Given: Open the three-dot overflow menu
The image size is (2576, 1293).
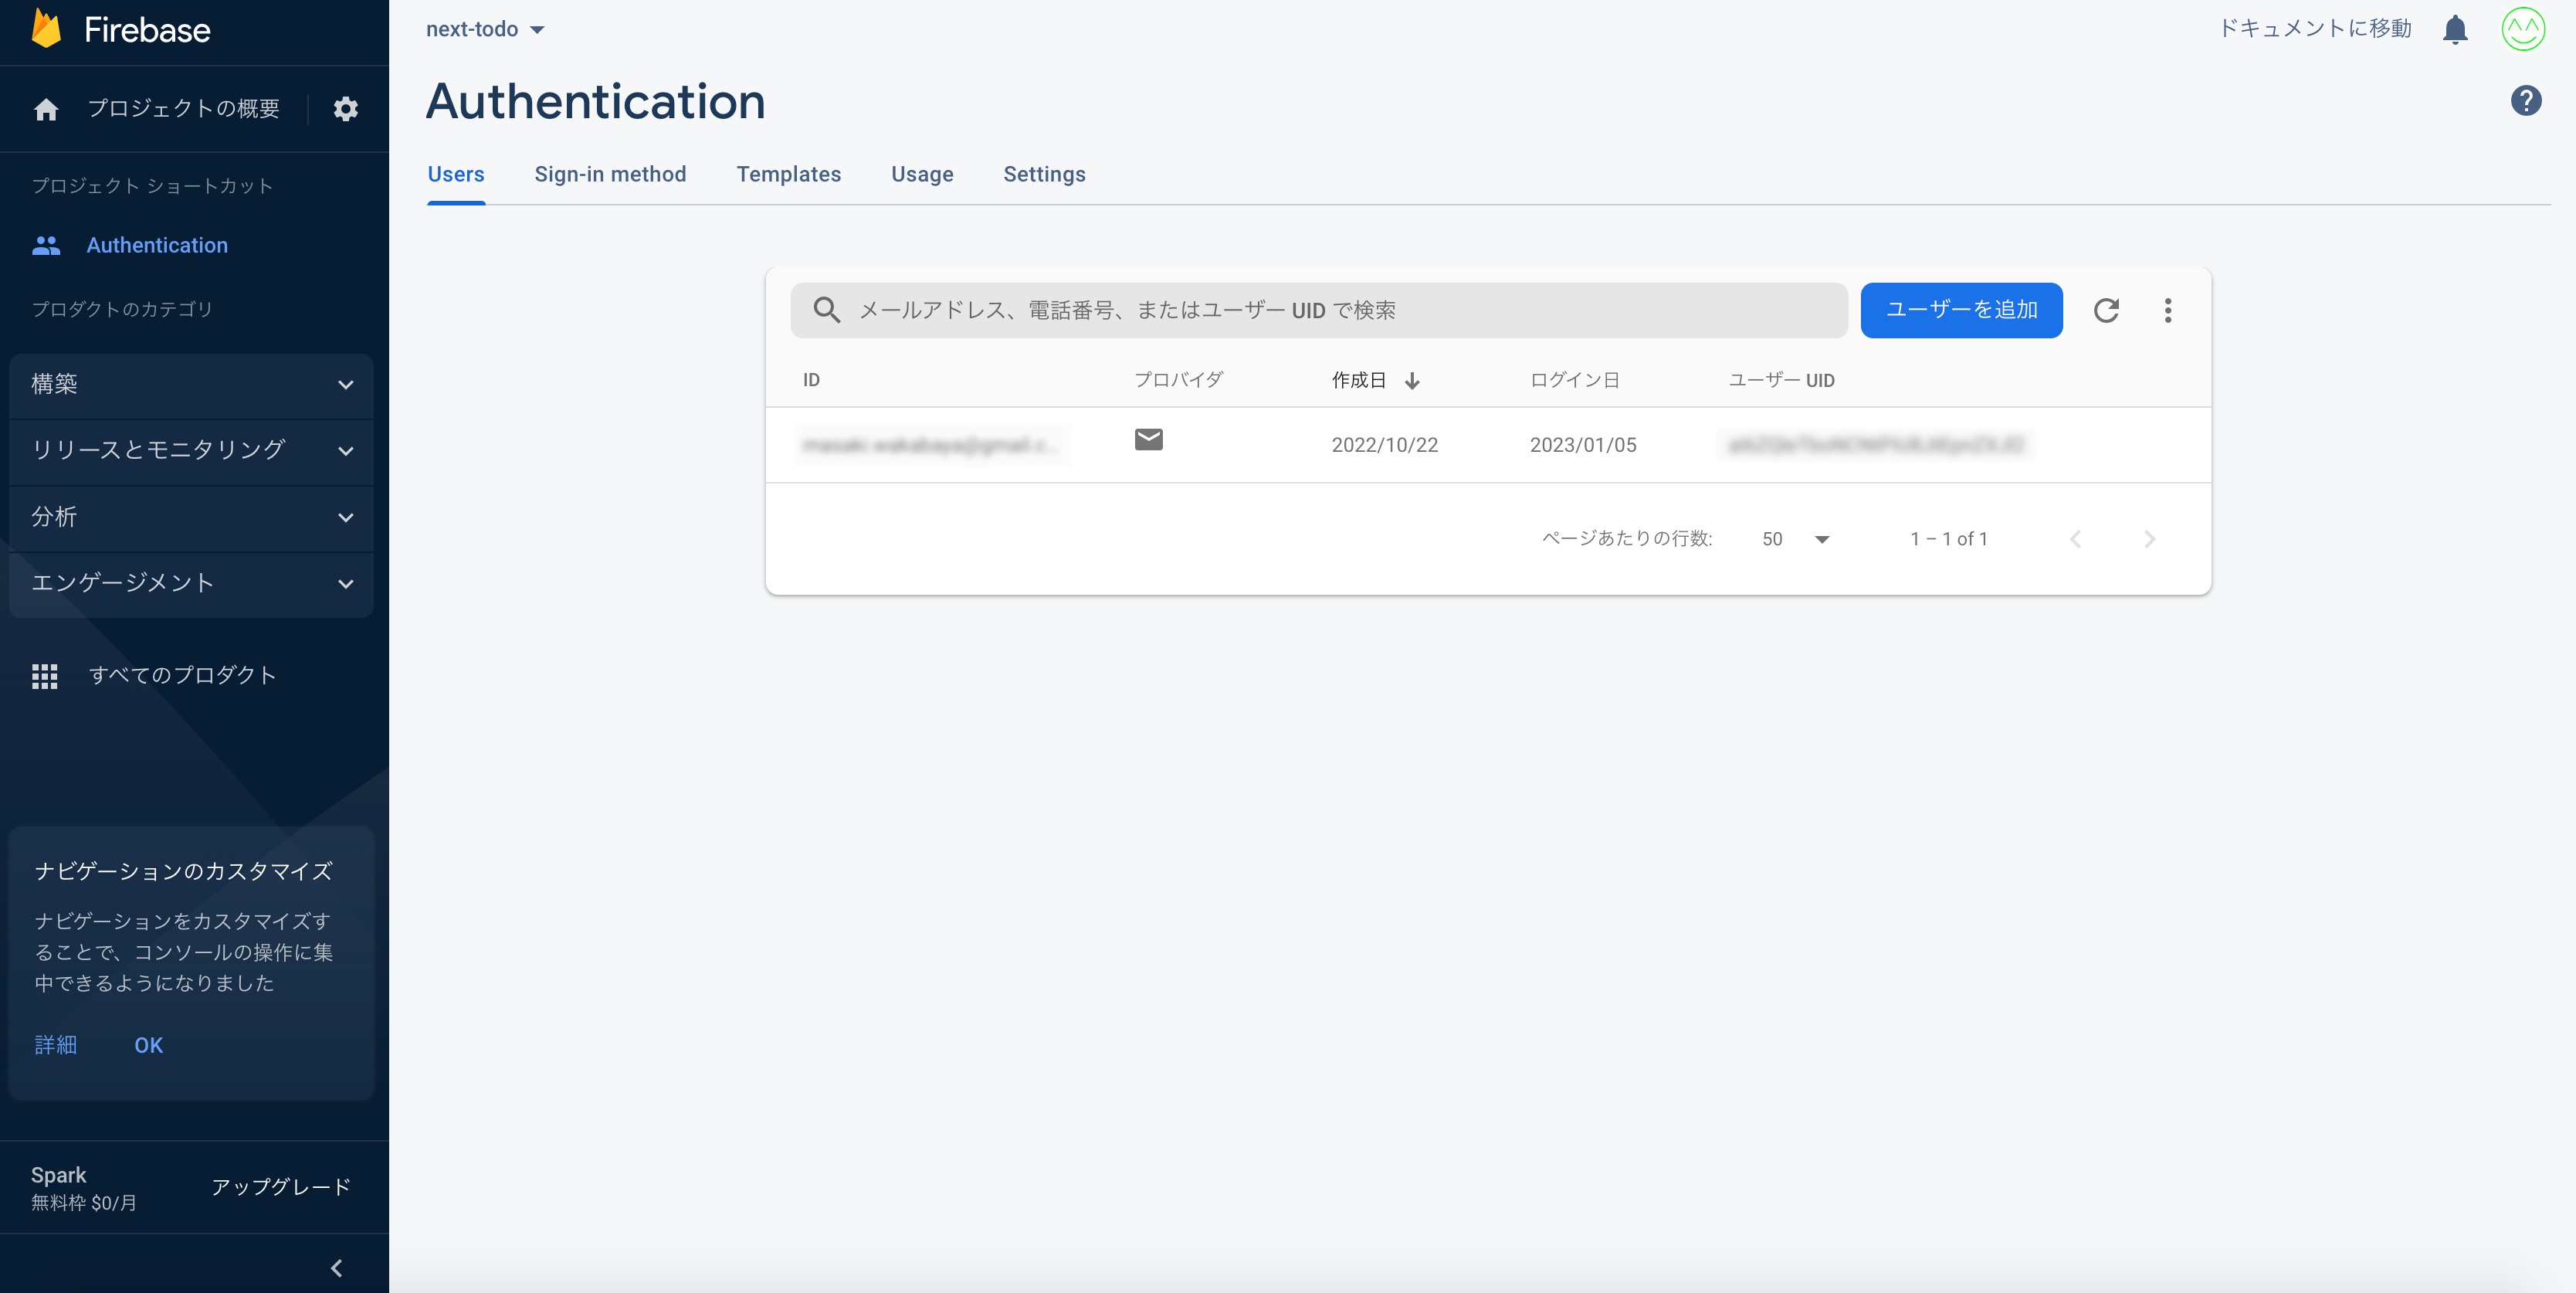Looking at the screenshot, I should point(2168,310).
